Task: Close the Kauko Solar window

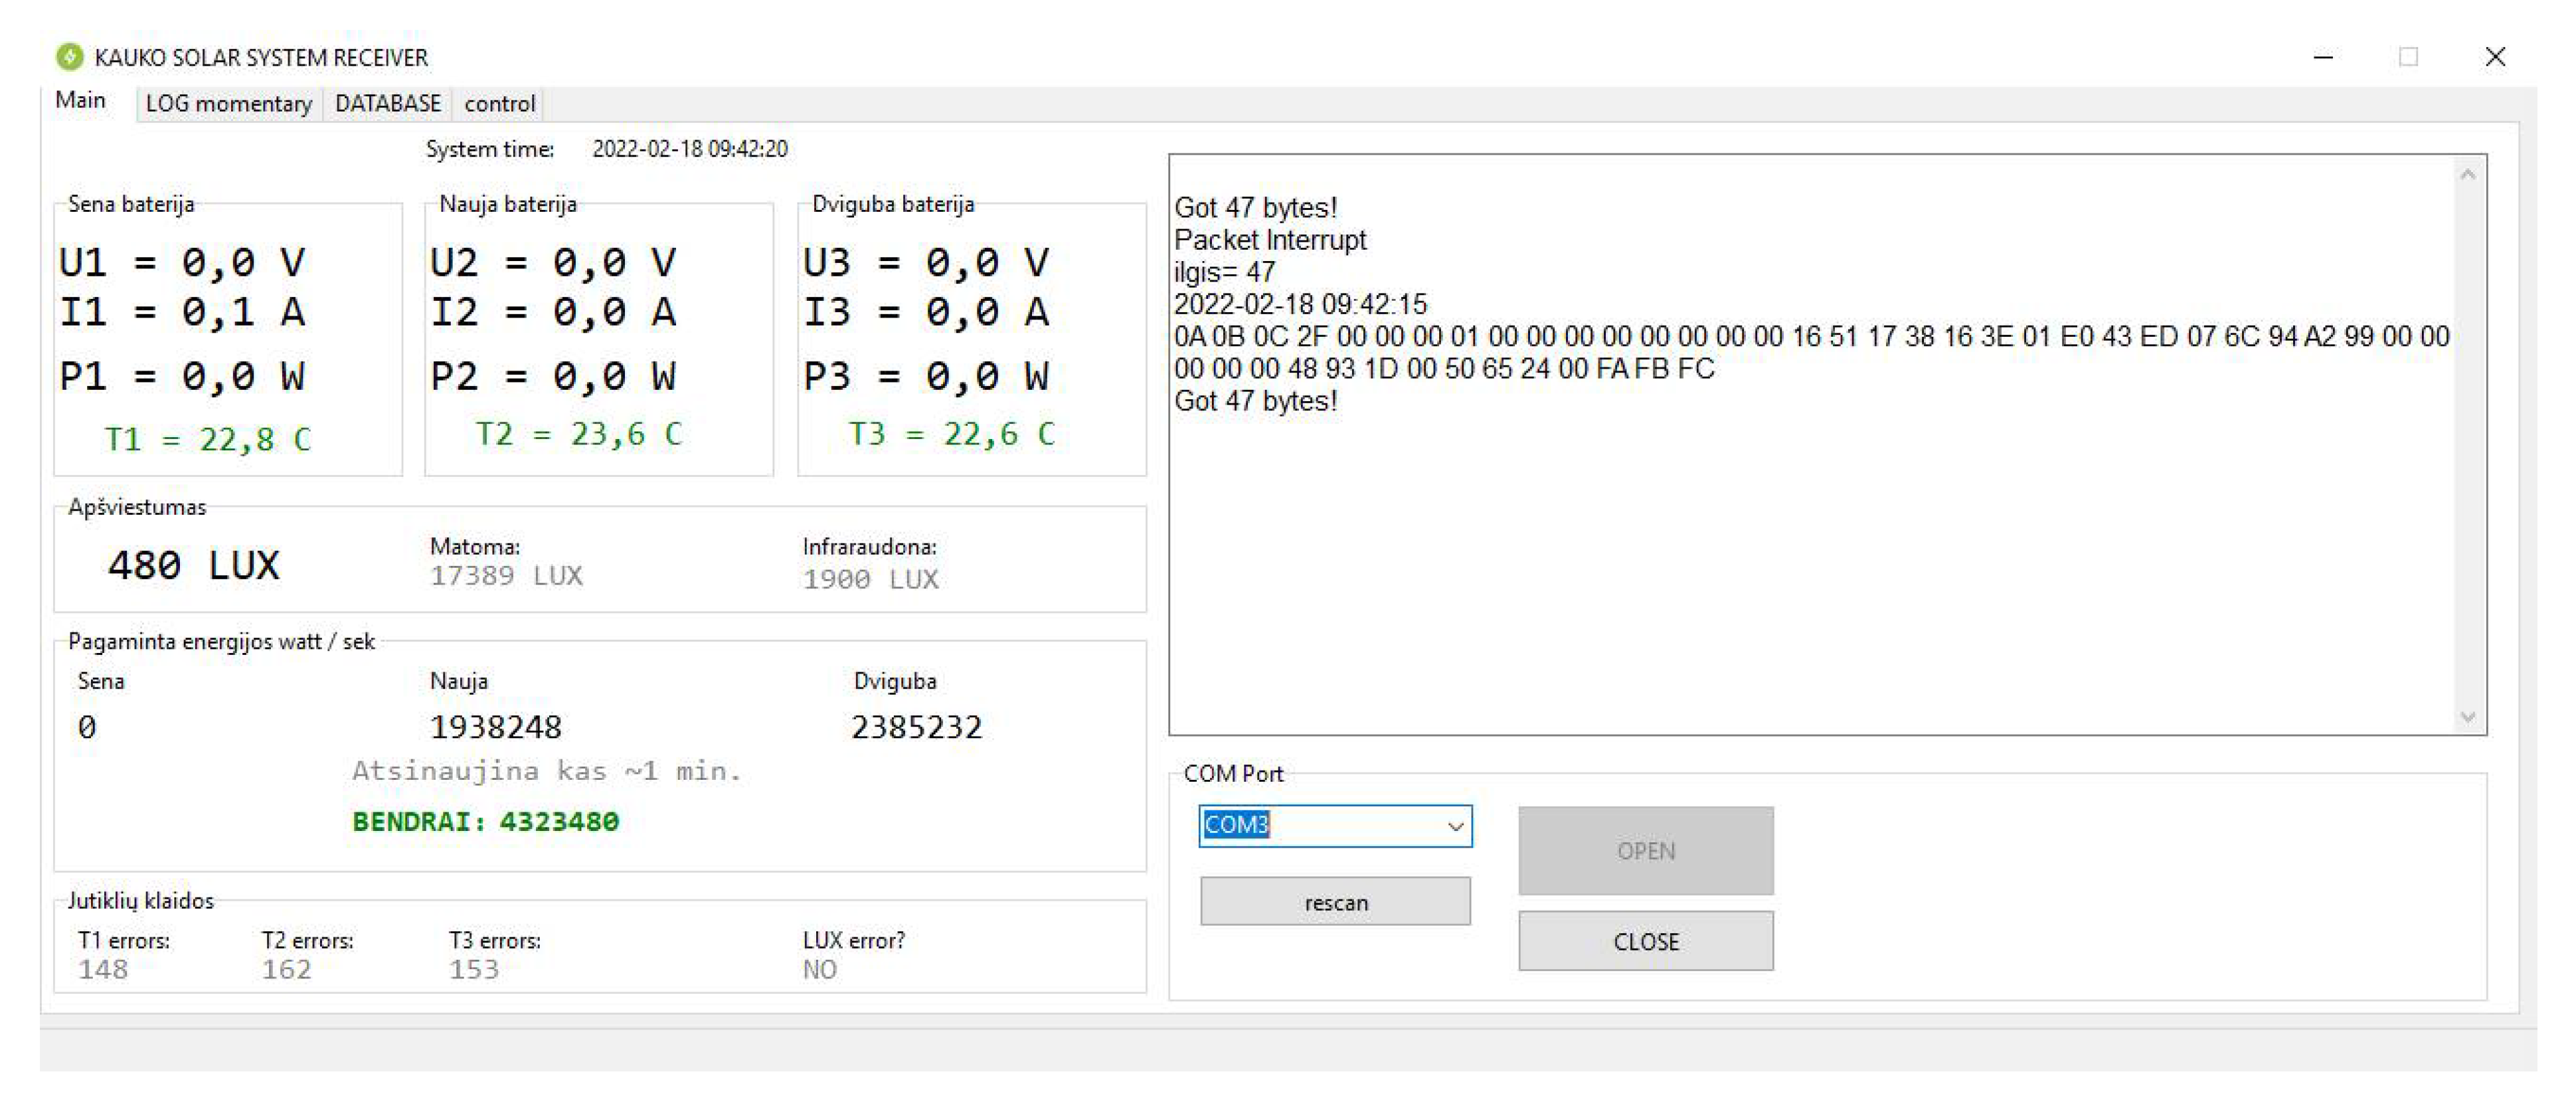Action: [2495, 57]
